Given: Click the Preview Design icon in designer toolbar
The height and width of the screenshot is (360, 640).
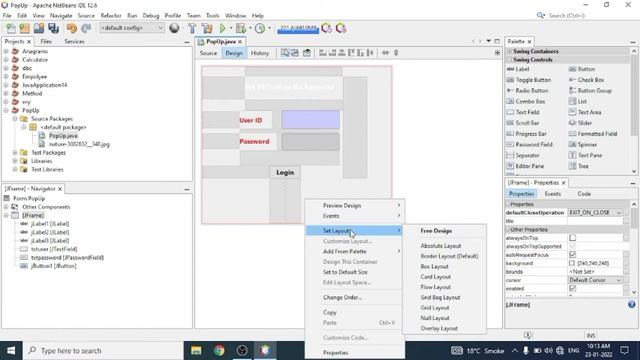Looking at the screenshot, I should tap(307, 53).
